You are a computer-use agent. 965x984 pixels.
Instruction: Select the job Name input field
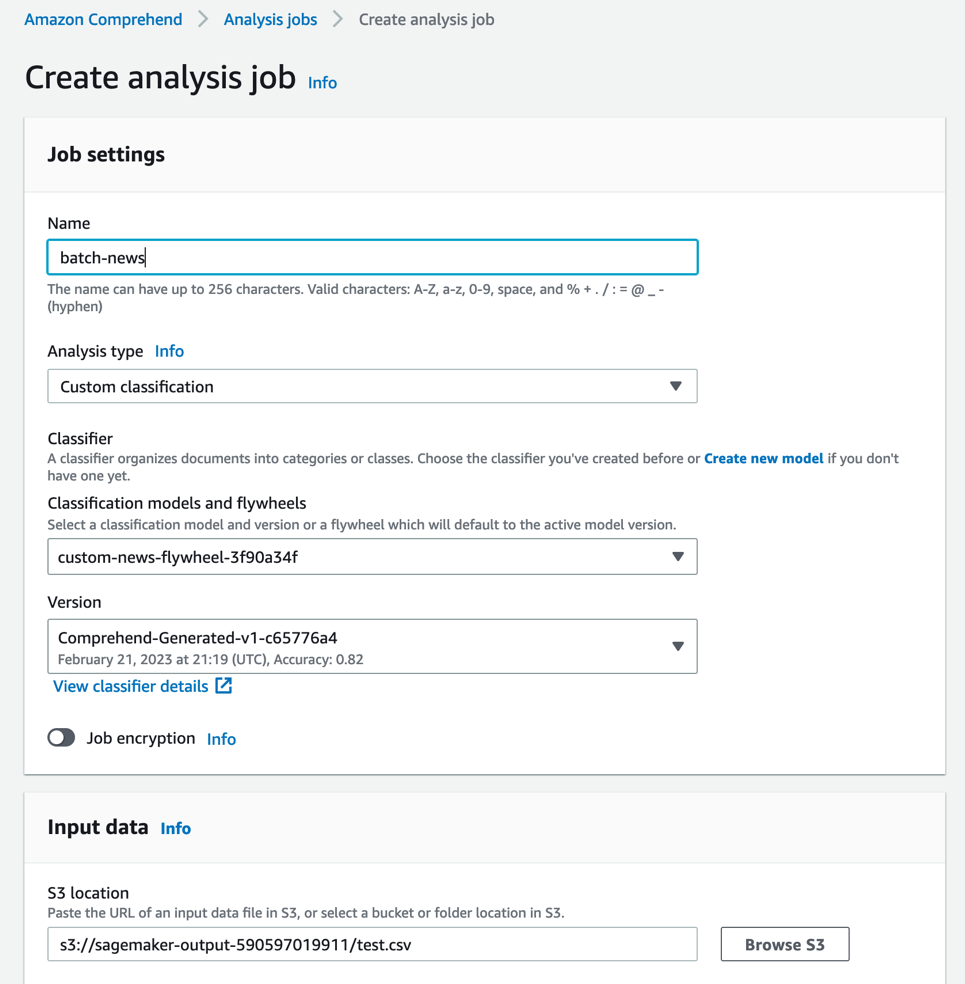click(x=372, y=257)
